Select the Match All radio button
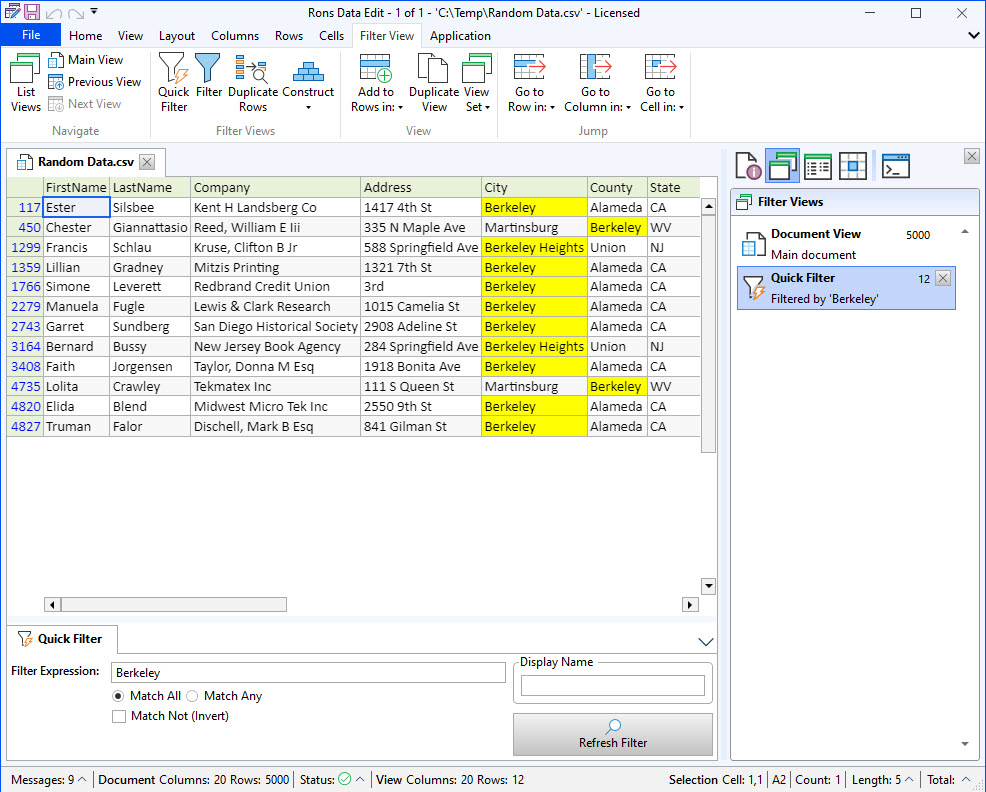986x792 pixels. point(118,696)
